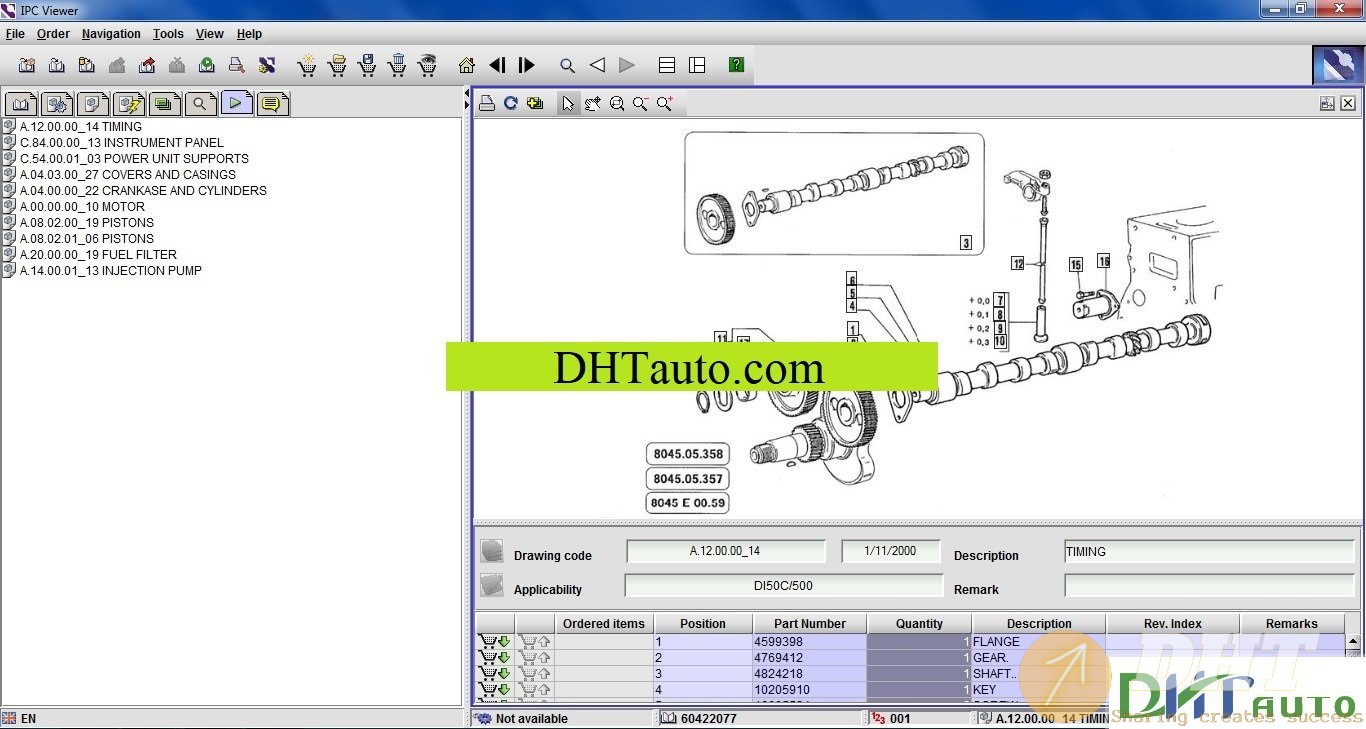Screen dimensions: 1366x729
Task: Click the view order cart with eye icon
Action: click(x=427, y=65)
